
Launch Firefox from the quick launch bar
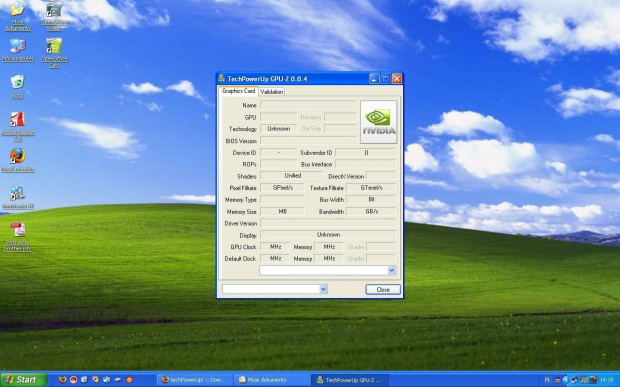(x=62, y=379)
